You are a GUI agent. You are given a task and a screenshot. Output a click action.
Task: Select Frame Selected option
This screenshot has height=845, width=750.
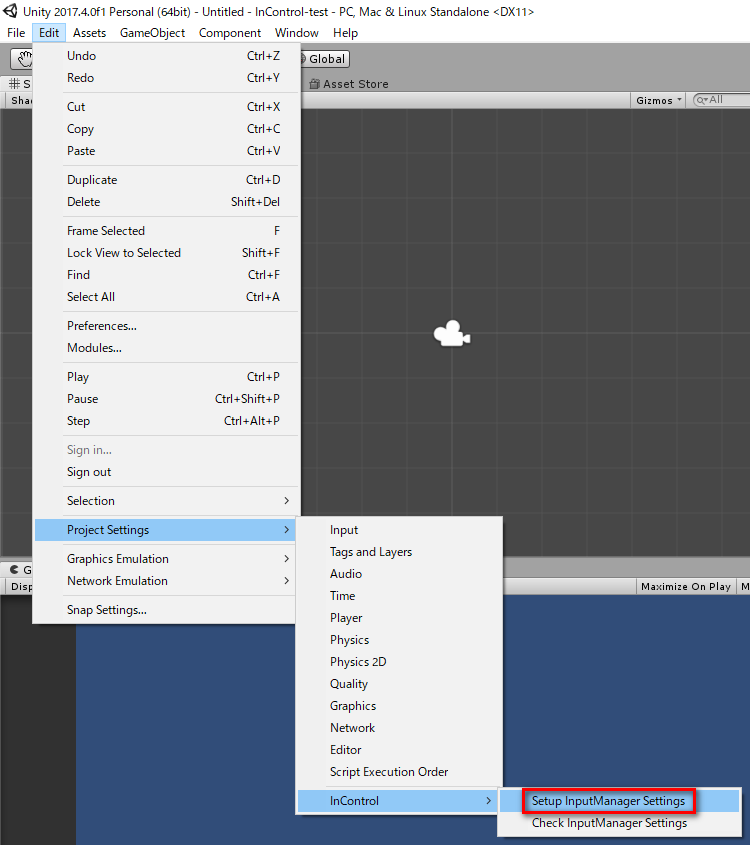click(165, 231)
